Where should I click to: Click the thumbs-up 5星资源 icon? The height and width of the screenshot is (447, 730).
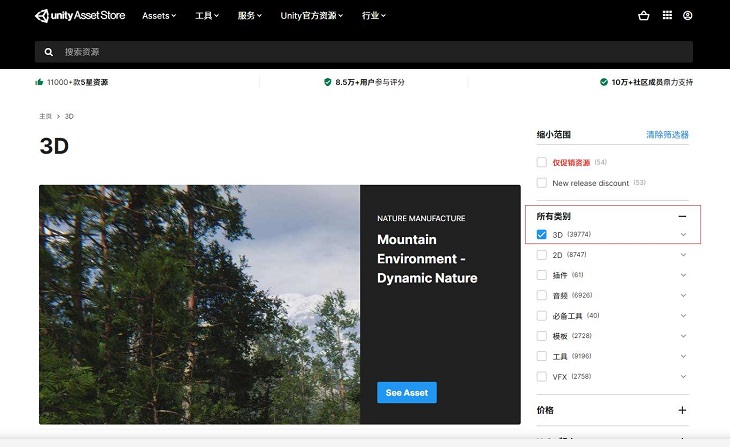coord(39,82)
